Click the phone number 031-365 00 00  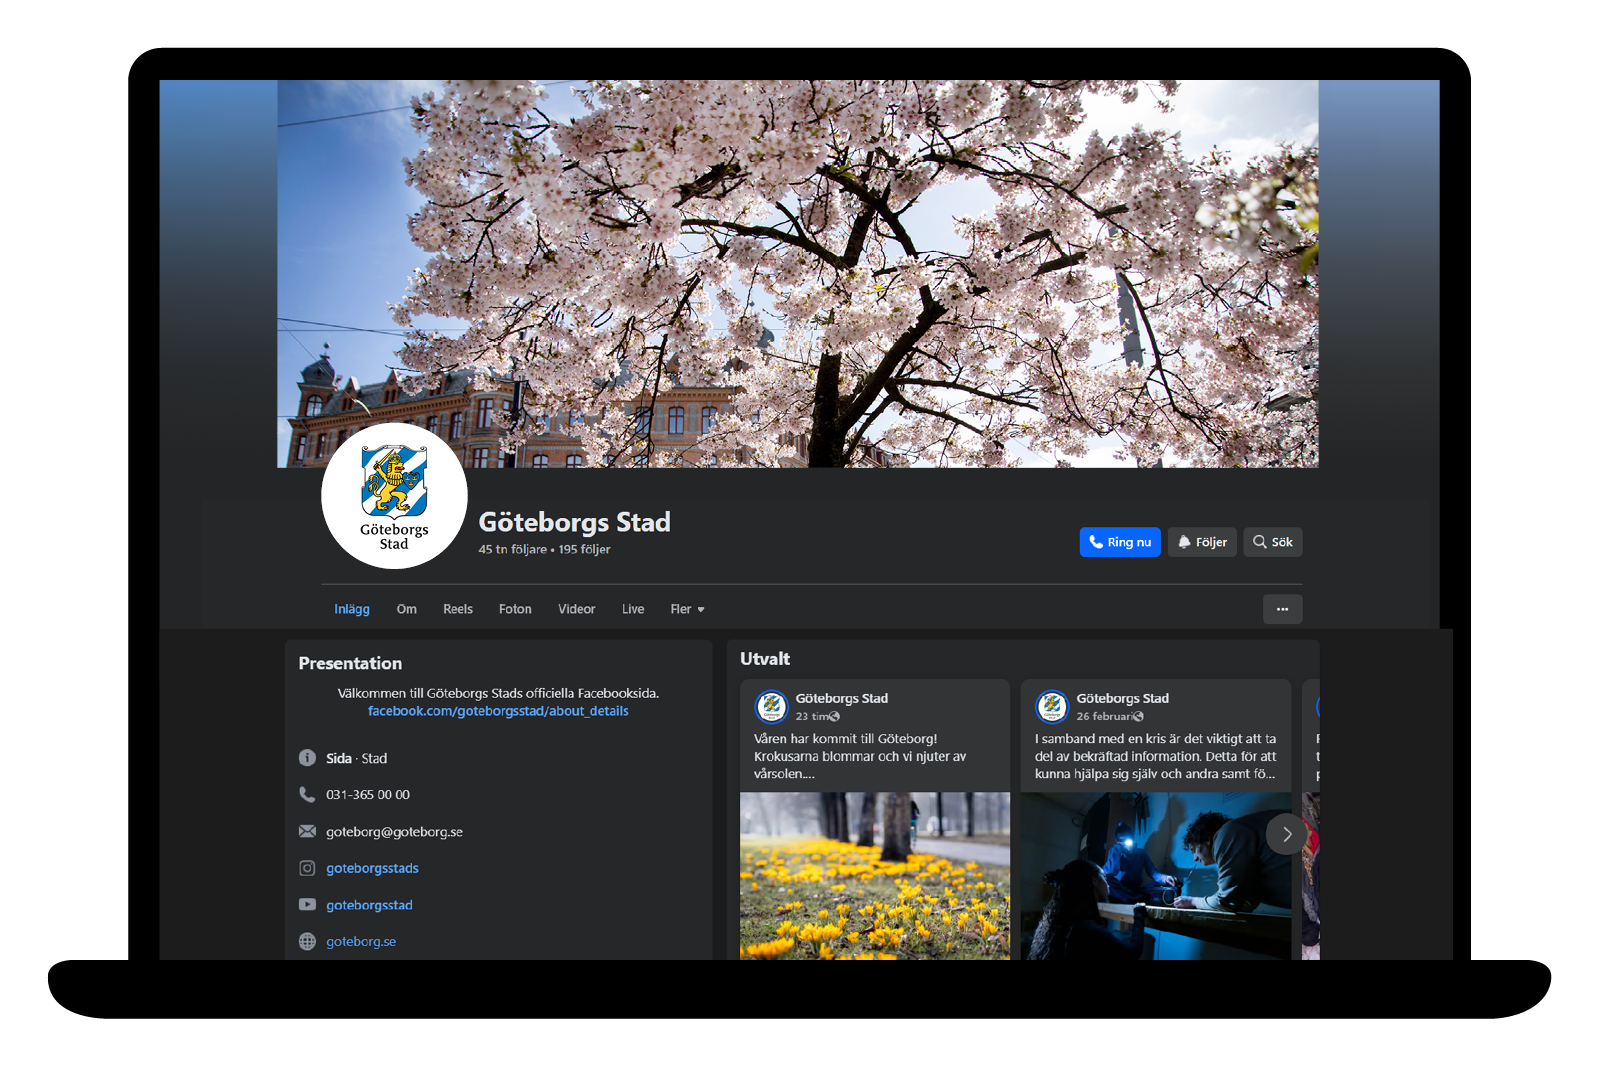(368, 795)
